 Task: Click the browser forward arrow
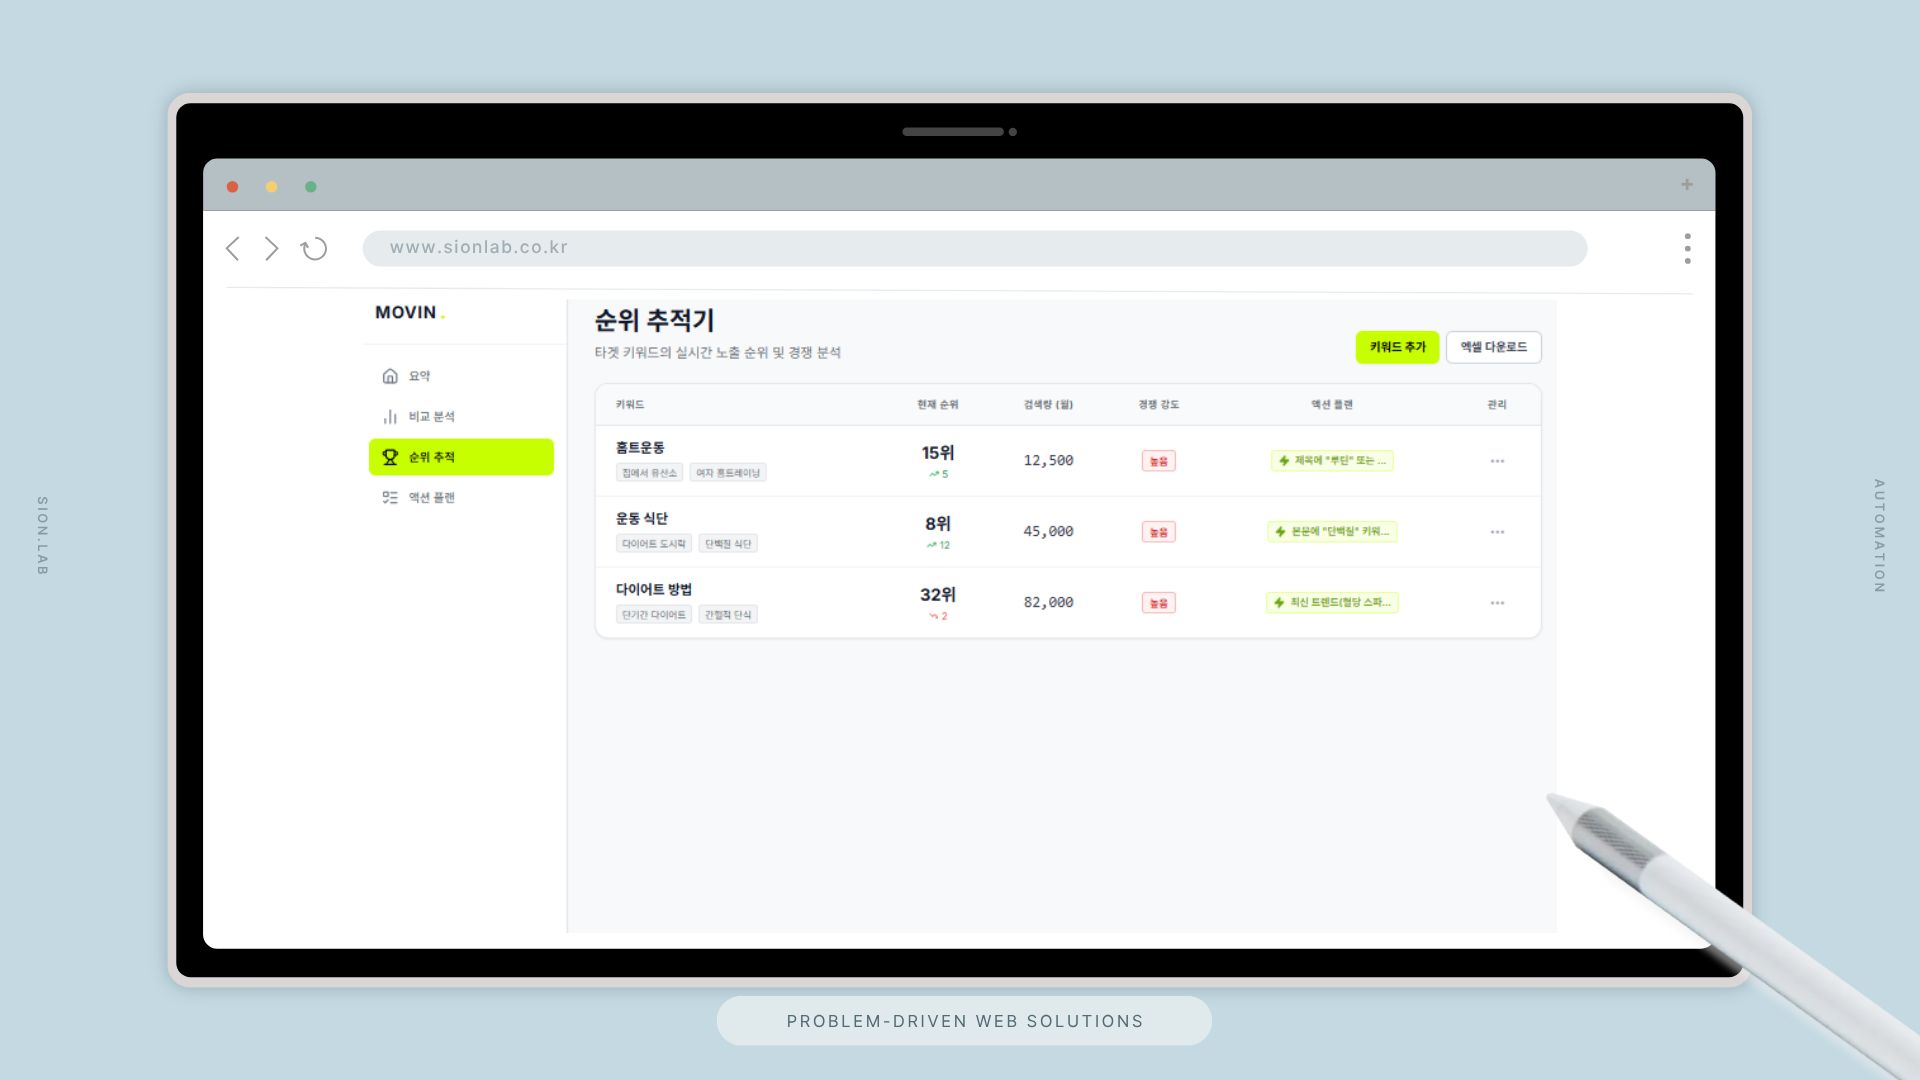(x=271, y=249)
